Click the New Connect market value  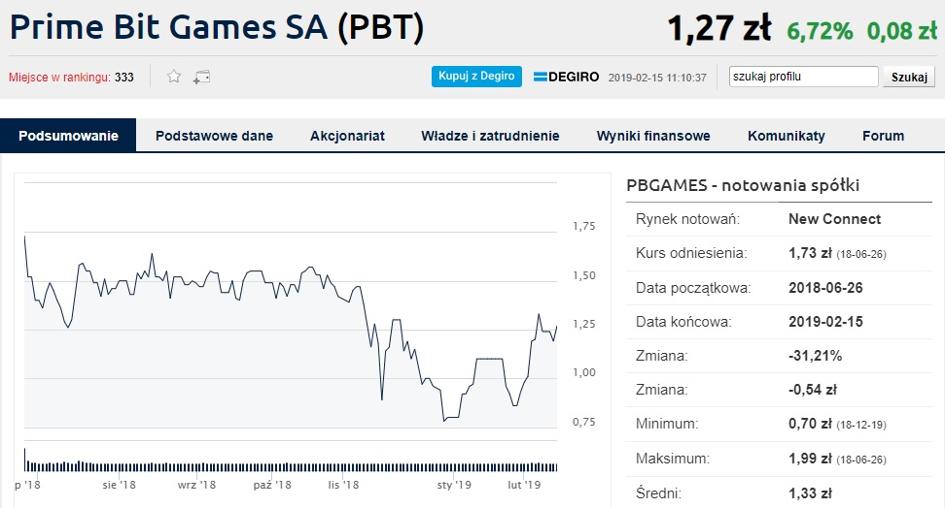coord(834,219)
